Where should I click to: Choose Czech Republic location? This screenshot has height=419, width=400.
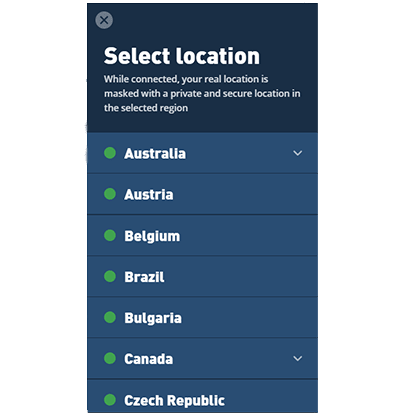202,396
